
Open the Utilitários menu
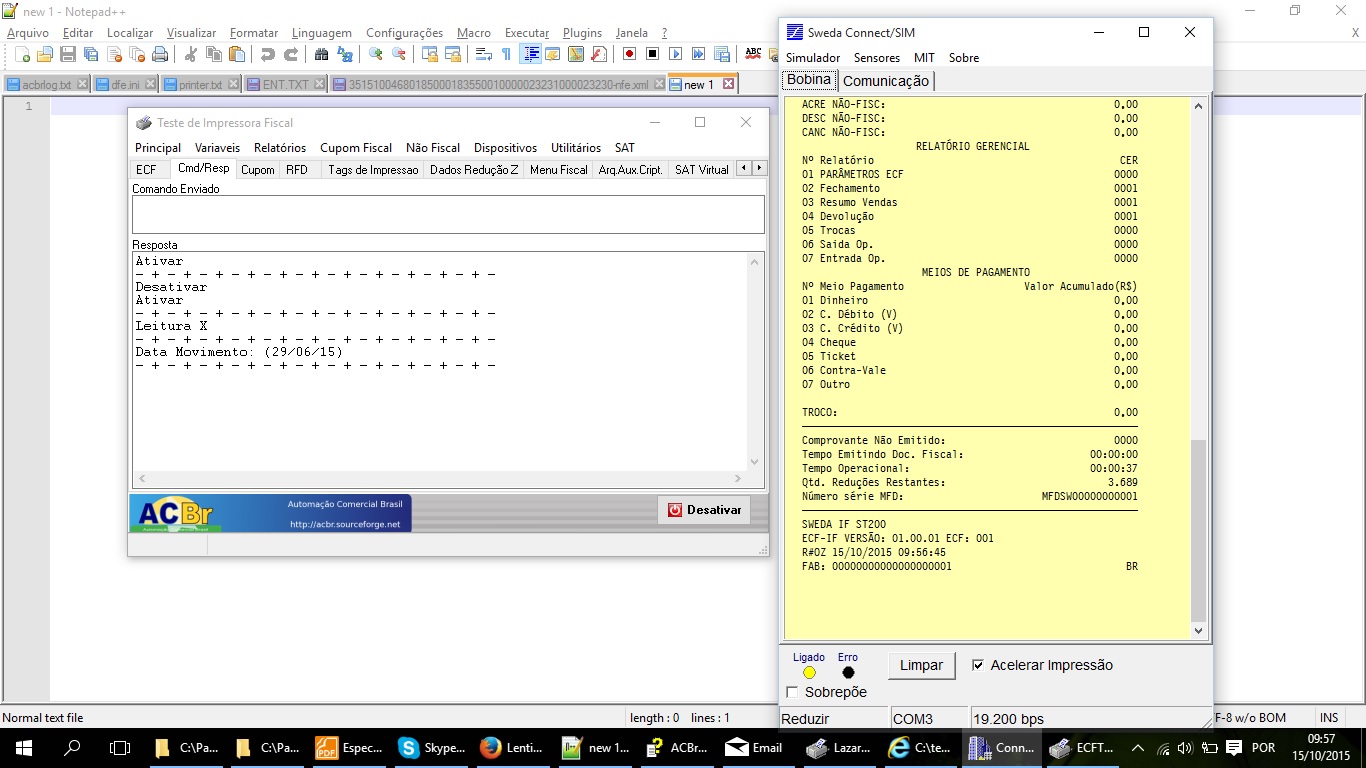[x=576, y=148]
